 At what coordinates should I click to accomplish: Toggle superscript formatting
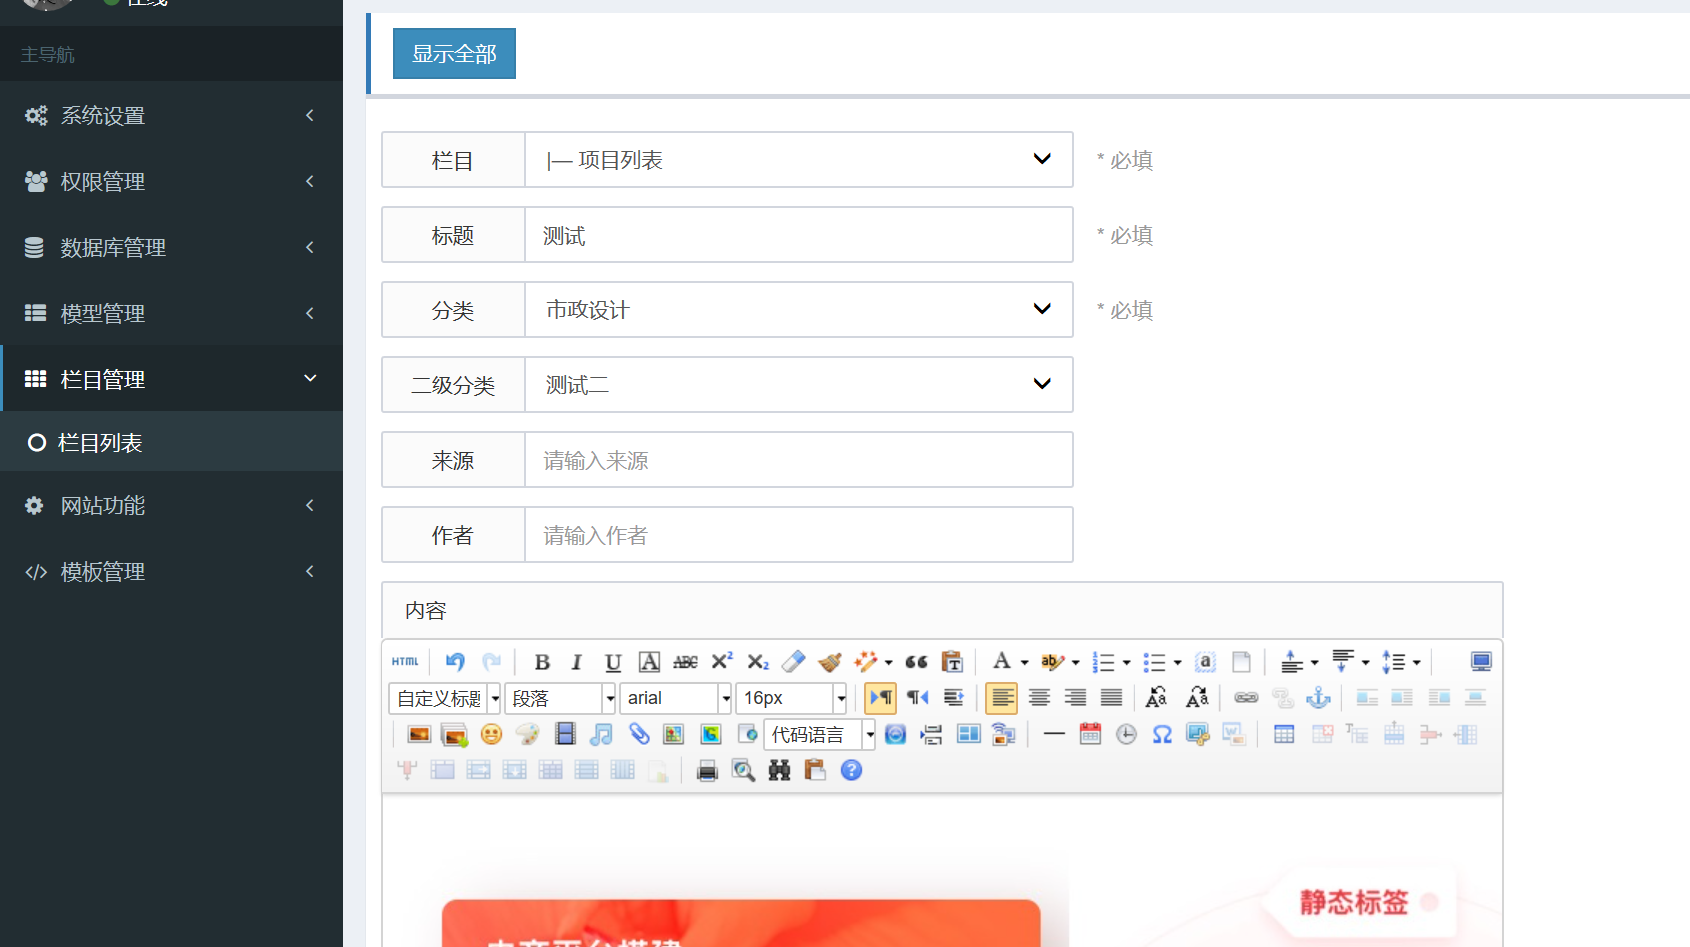[x=722, y=662]
